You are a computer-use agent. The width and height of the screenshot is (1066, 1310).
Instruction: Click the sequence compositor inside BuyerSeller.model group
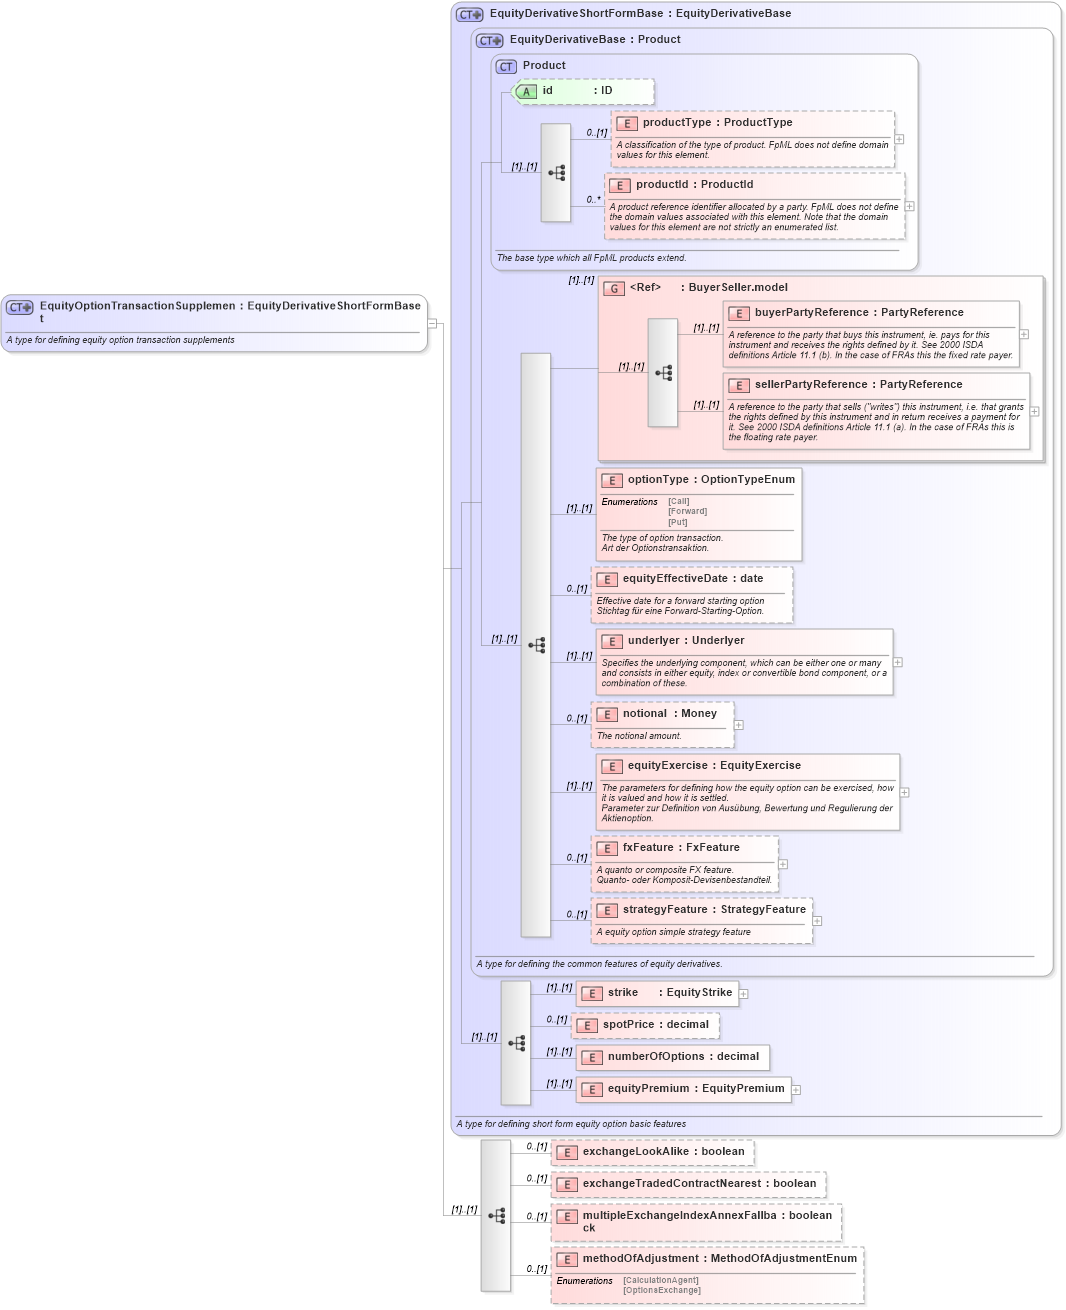[663, 373]
